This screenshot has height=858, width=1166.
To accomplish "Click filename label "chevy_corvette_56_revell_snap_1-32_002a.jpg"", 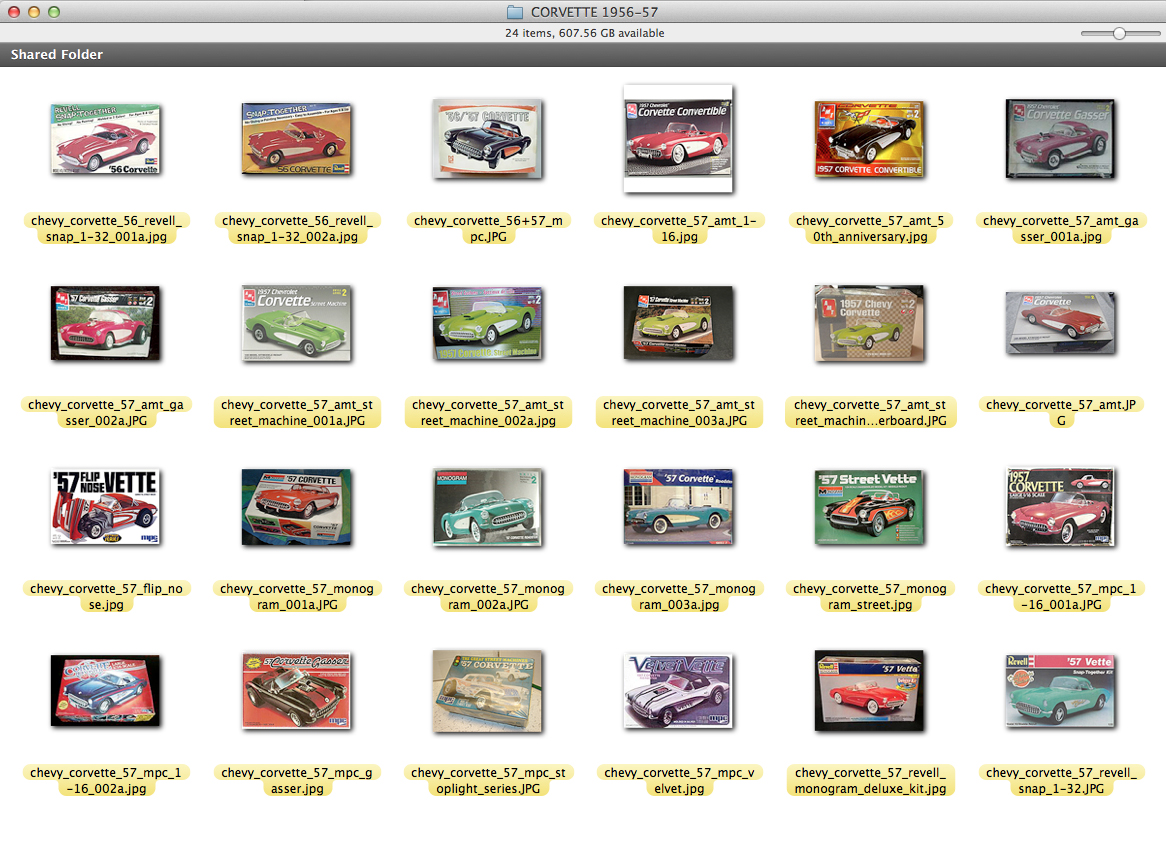I will click(297, 229).
